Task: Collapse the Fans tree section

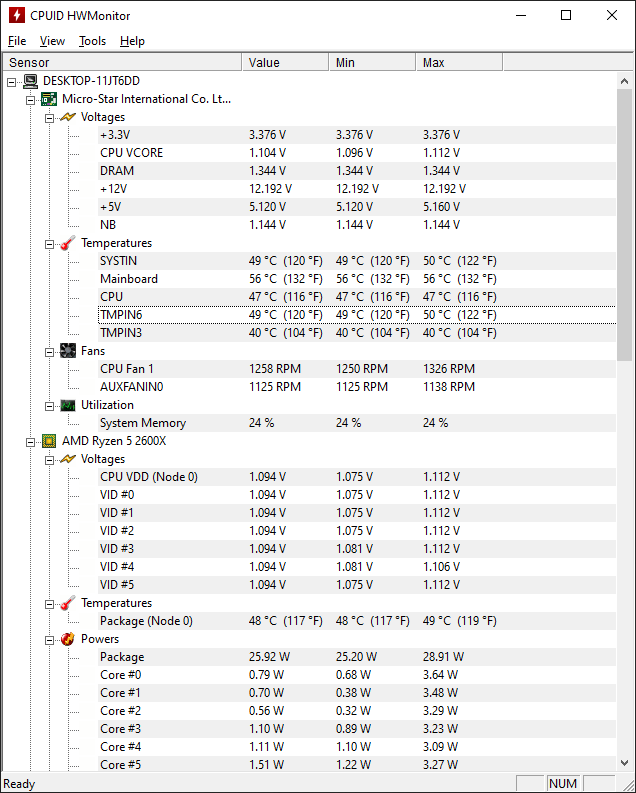Action: coord(49,351)
